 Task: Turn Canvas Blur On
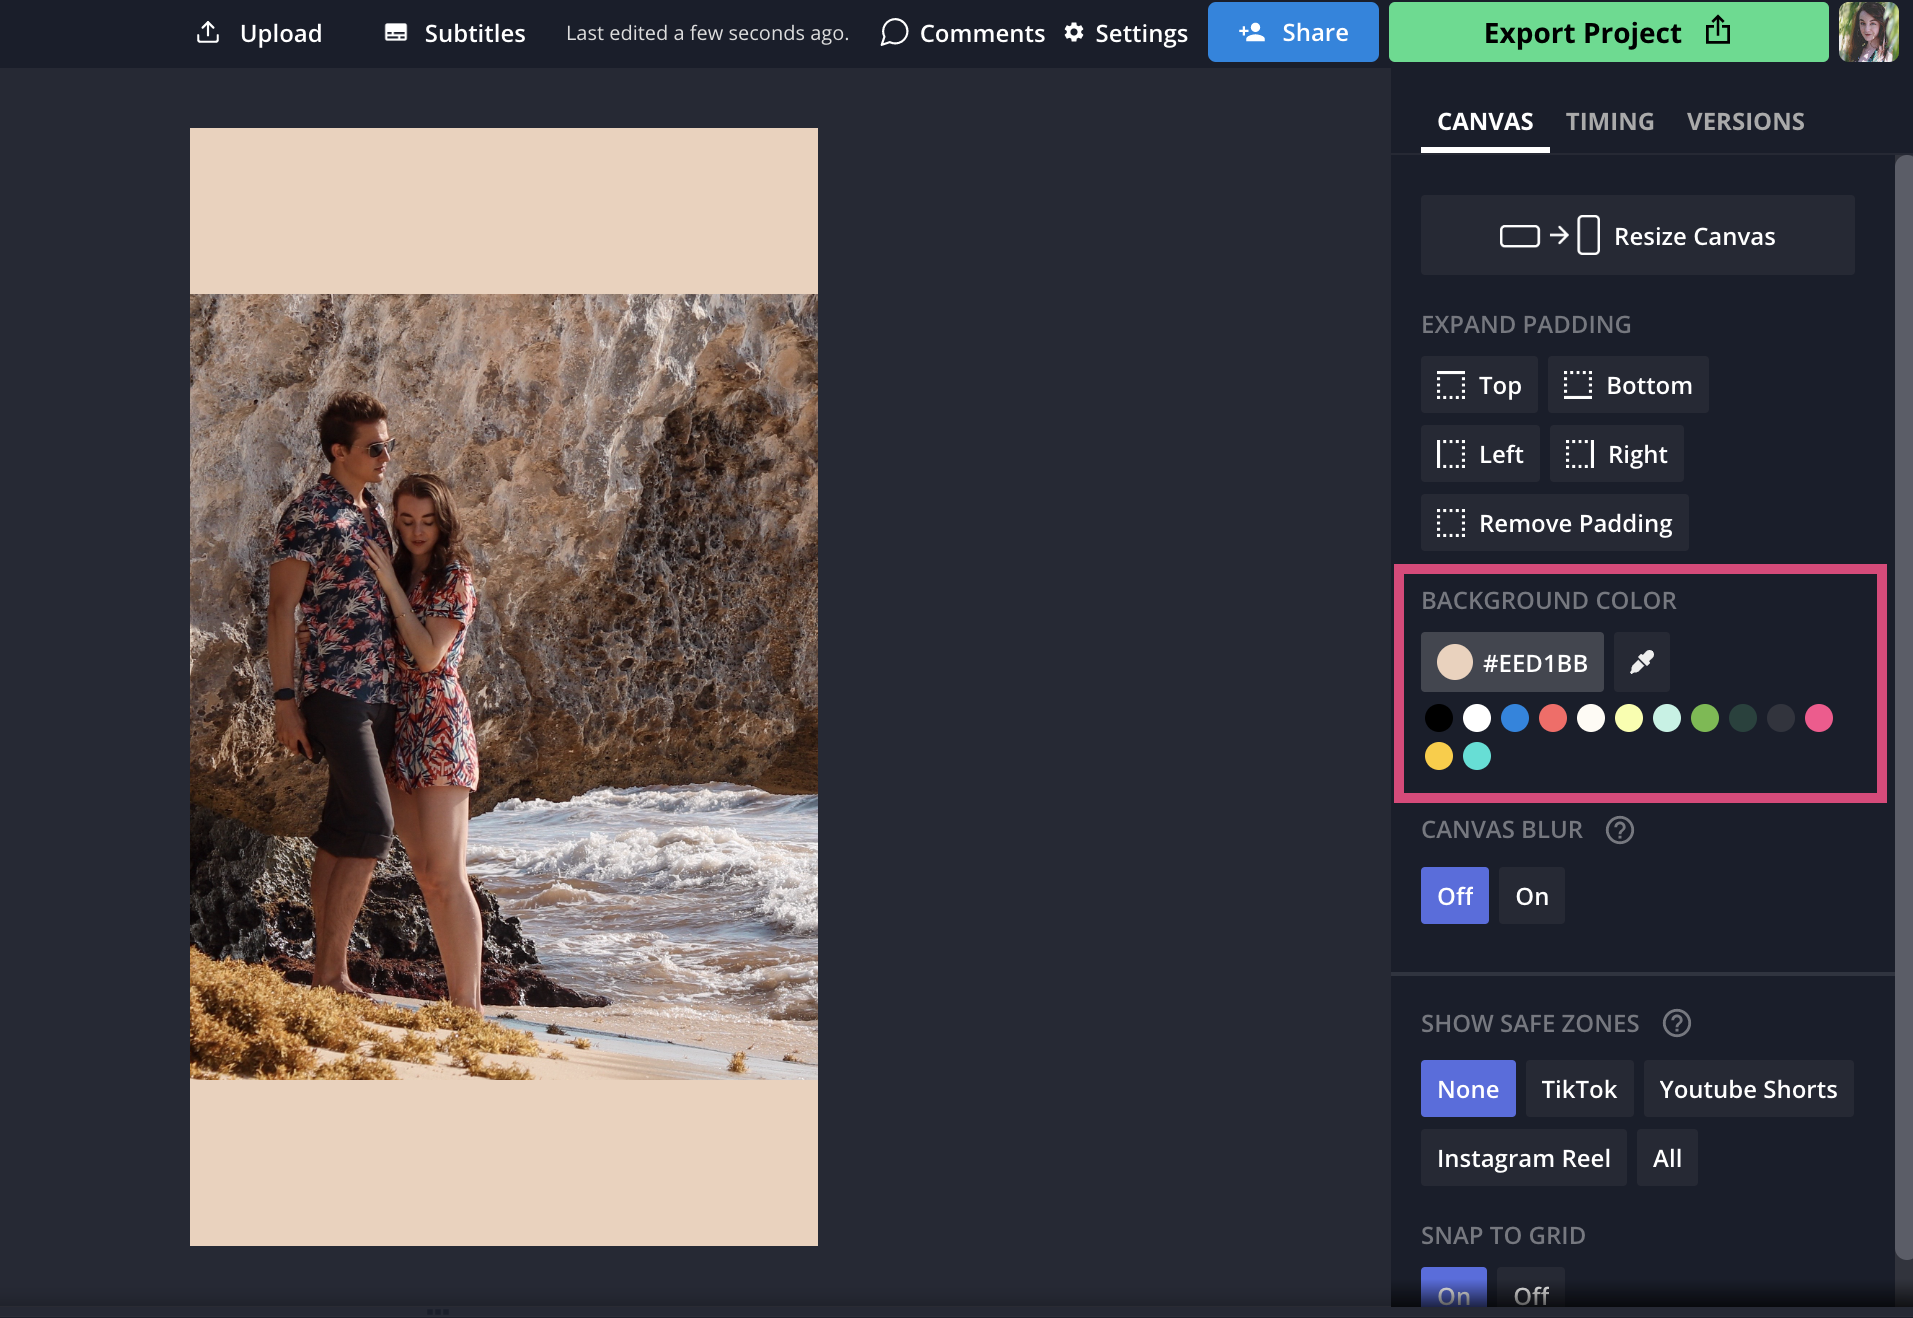(x=1531, y=896)
